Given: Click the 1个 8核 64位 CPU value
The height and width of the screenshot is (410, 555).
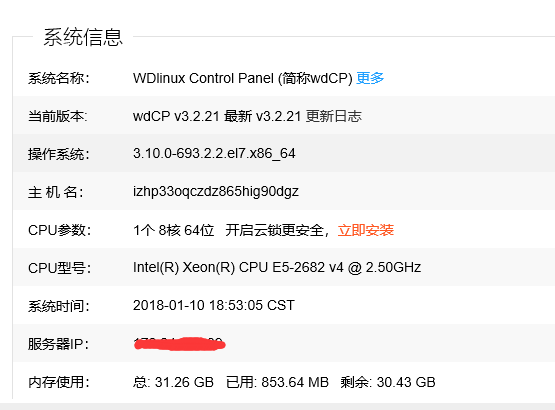Looking at the screenshot, I should tap(173, 230).
